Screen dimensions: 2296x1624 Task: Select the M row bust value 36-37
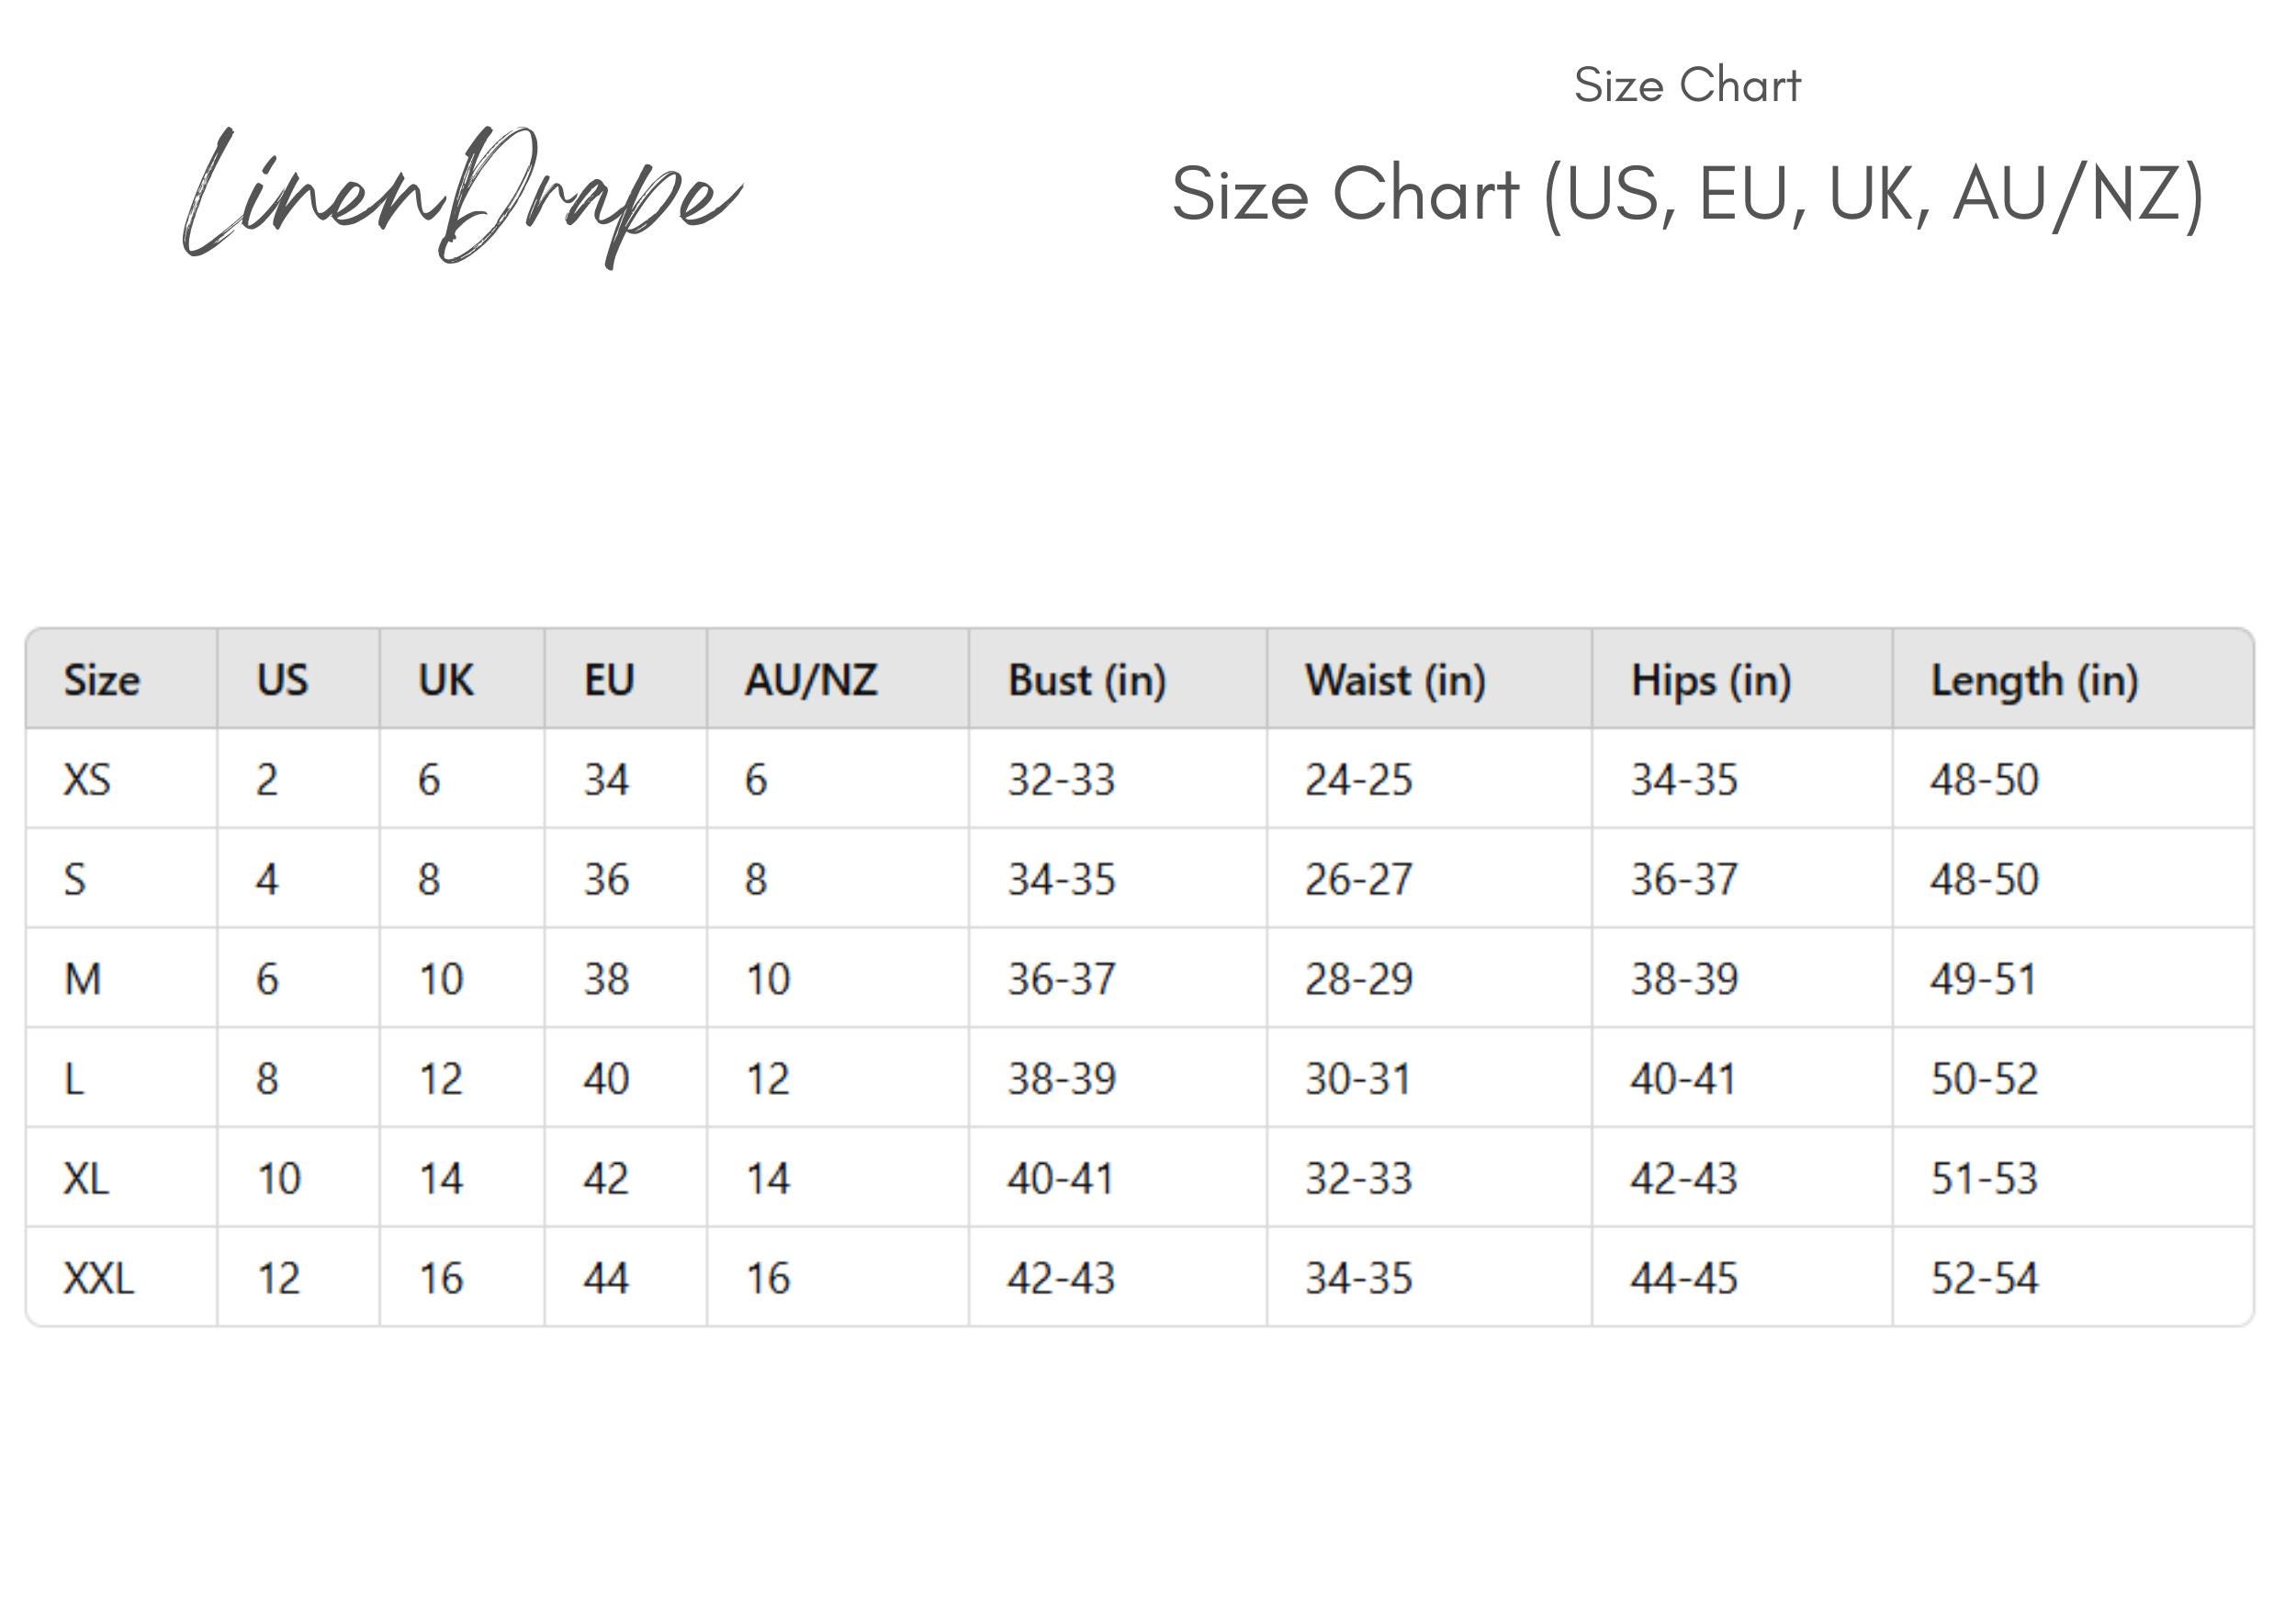tap(1061, 979)
